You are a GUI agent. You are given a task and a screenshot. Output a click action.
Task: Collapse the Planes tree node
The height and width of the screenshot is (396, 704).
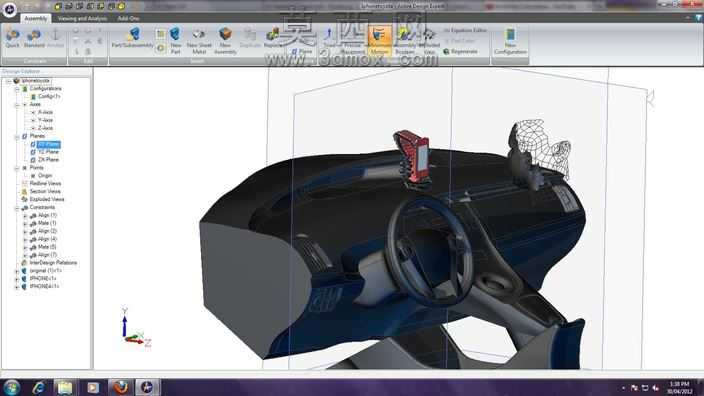pyautogui.click(x=17, y=136)
